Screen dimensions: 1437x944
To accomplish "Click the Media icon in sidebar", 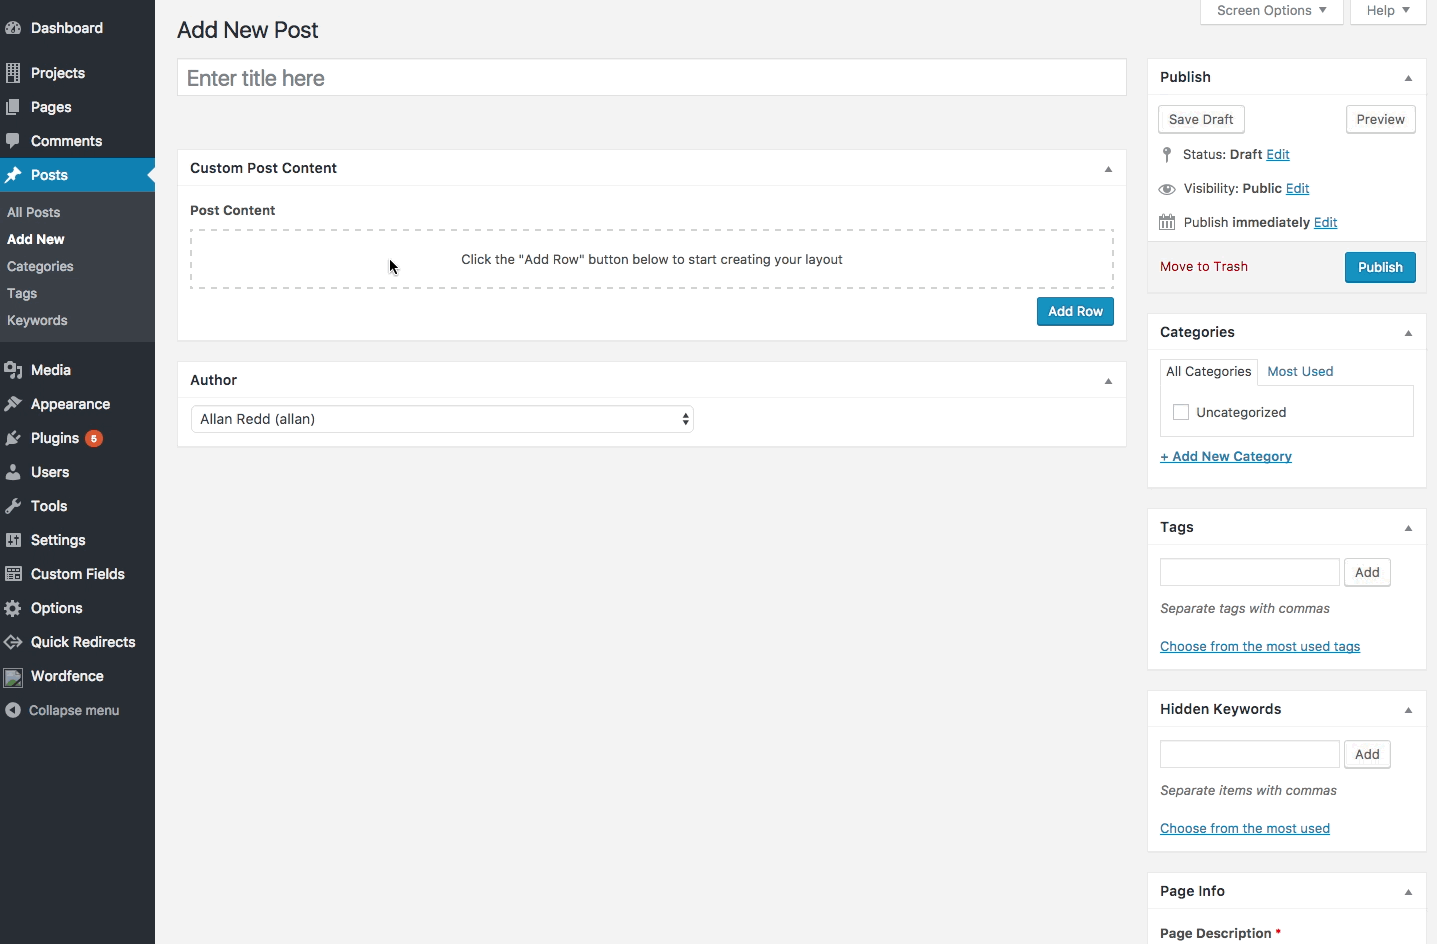I will [x=13, y=370].
